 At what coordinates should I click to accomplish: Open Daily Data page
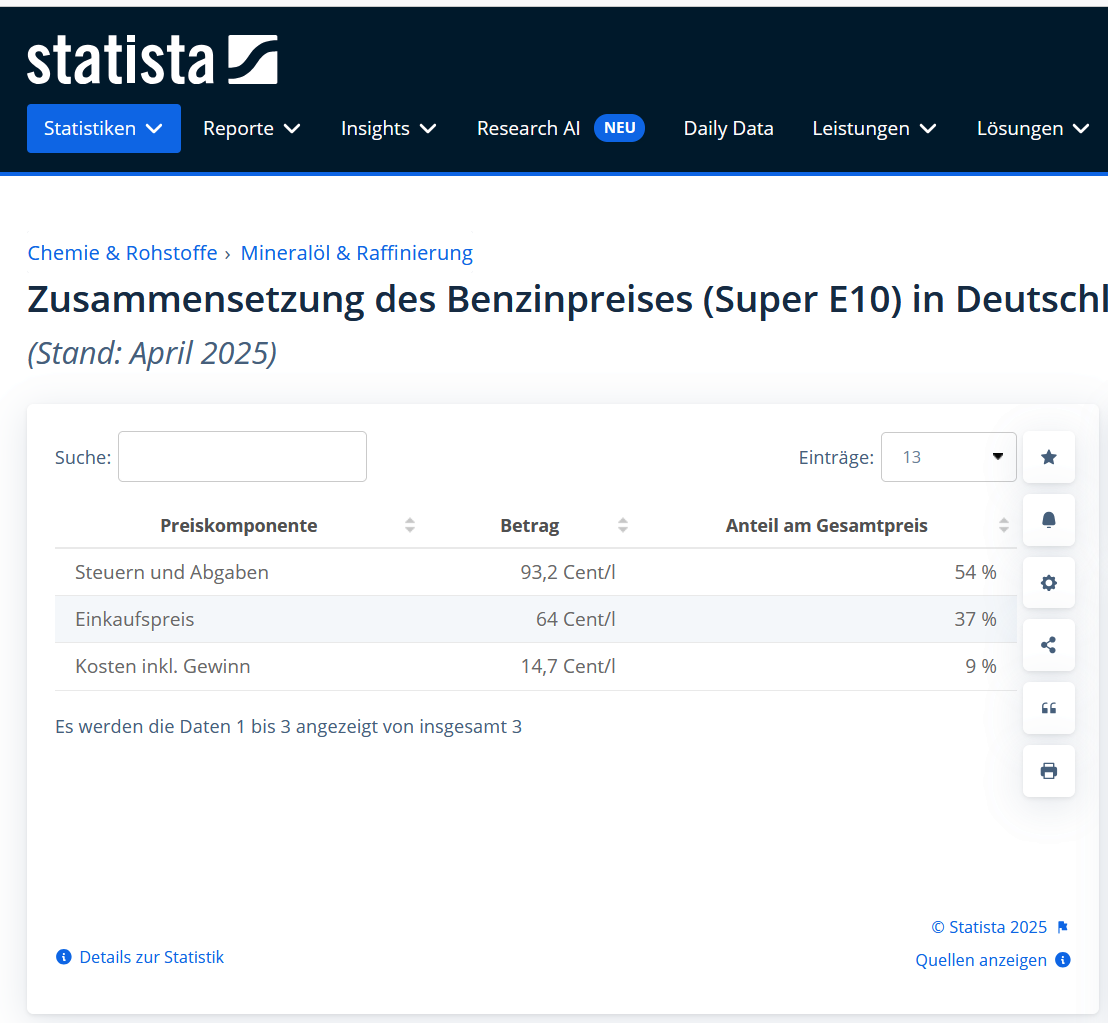tap(729, 129)
